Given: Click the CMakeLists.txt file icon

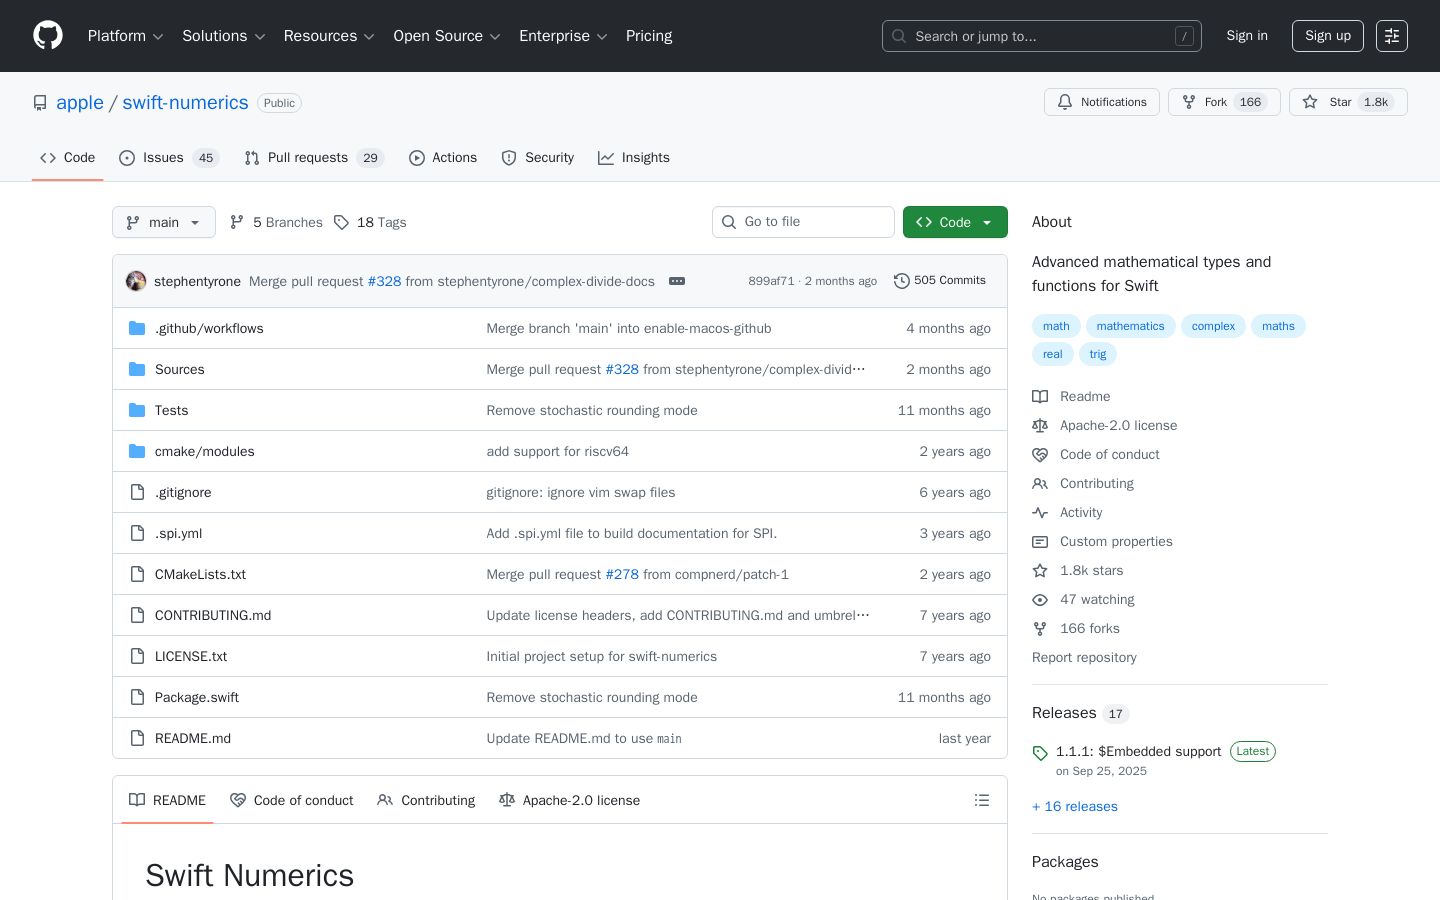Looking at the screenshot, I should tap(137, 574).
